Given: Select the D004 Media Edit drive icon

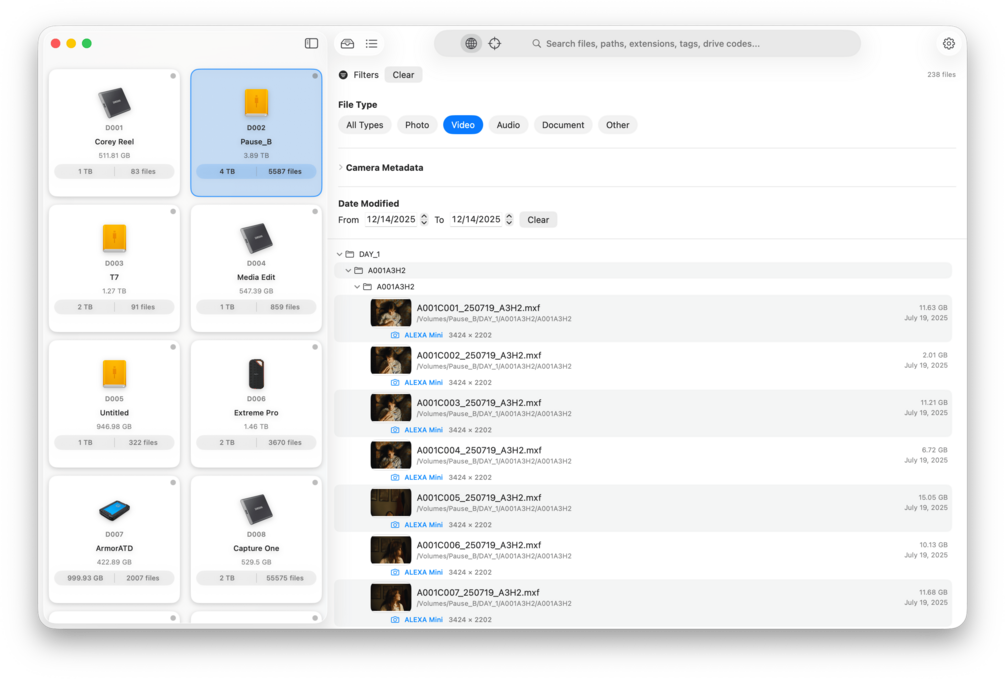Looking at the screenshot, I should coord(256,238).
